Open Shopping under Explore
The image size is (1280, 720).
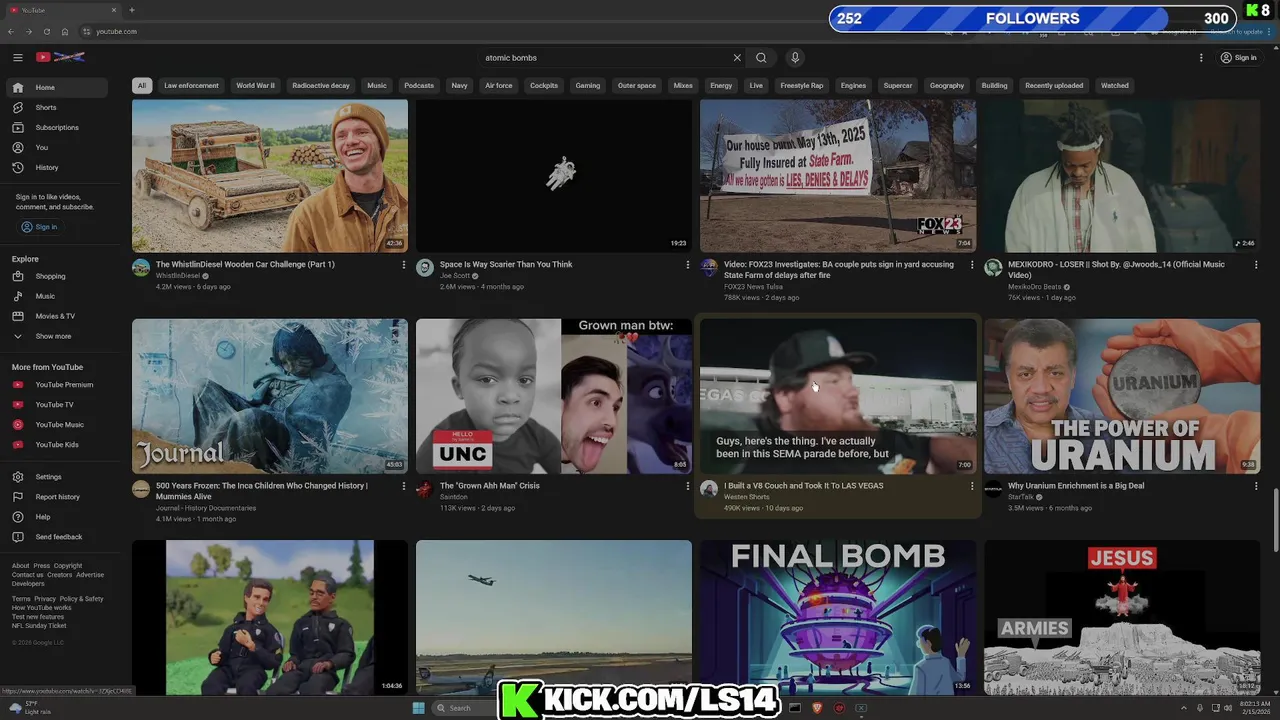(x=57, y=276)
